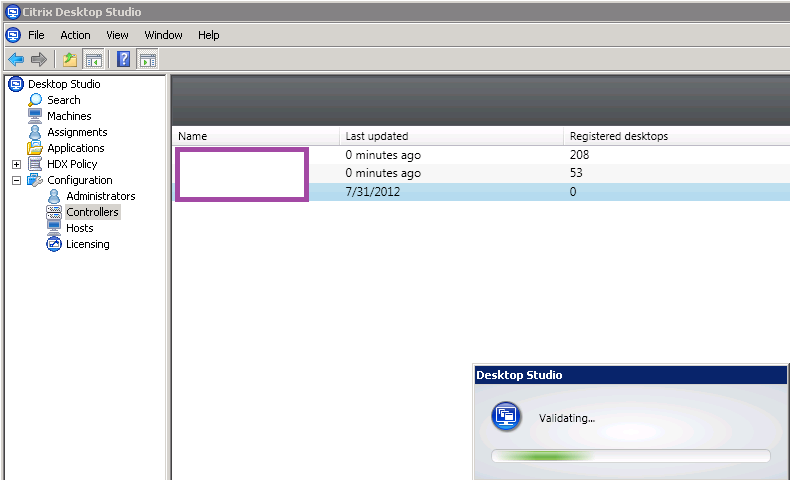Sort by Registered desktops column header

(x=677, y=136)
